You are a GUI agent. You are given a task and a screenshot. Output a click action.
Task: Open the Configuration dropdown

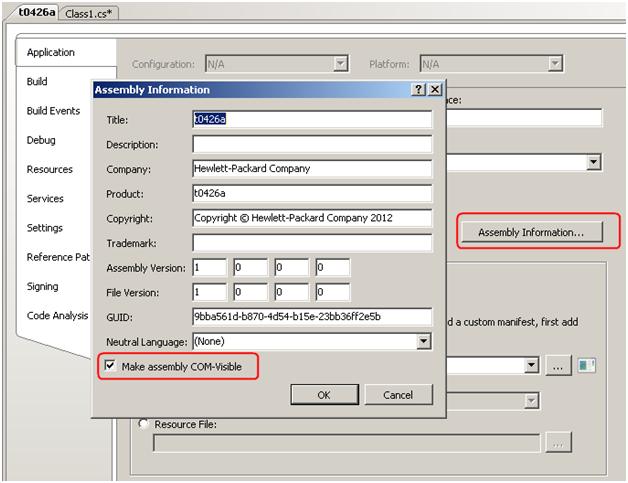coord(341,64)
